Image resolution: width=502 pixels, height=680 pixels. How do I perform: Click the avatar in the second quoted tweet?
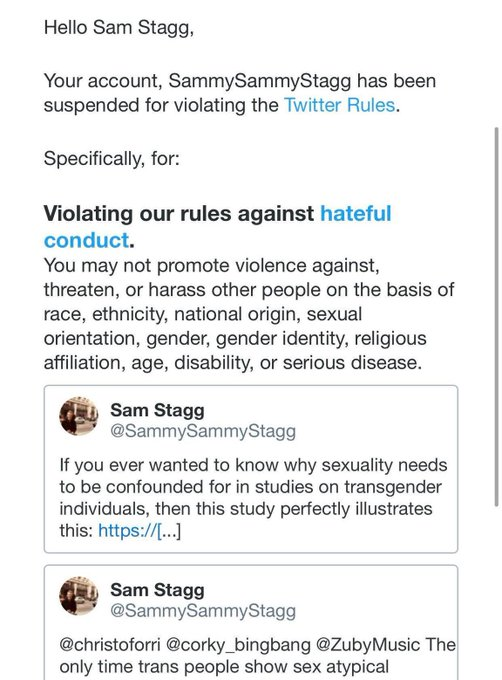pyautogui.click(x=78, y=596)
